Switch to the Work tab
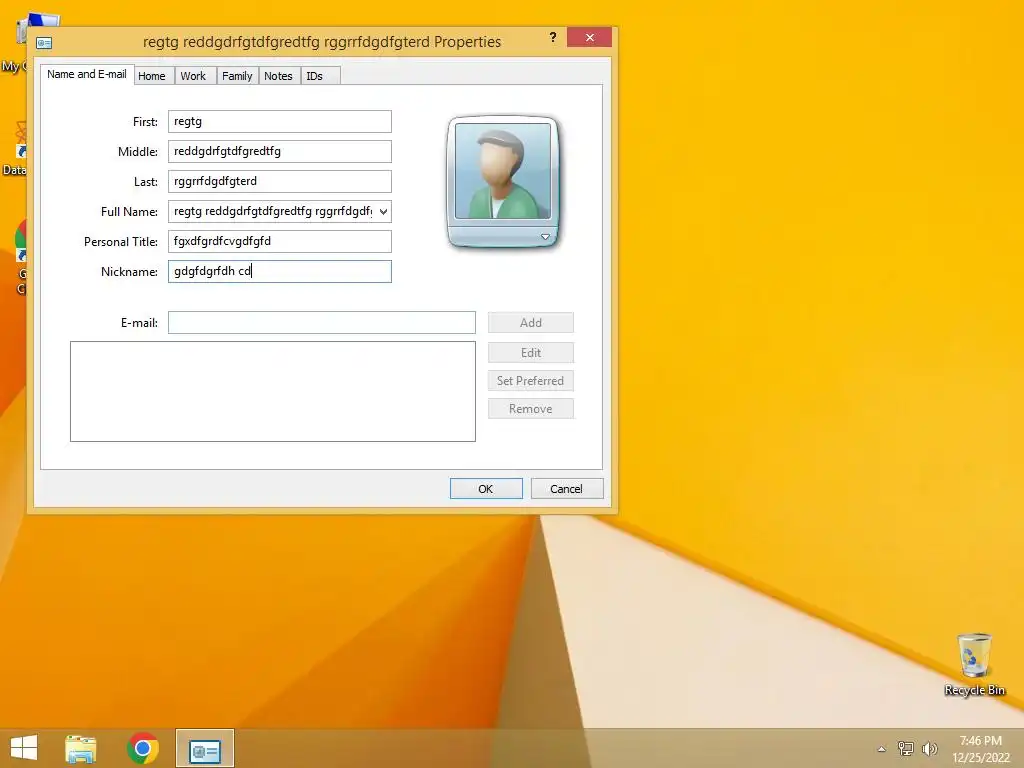Image resolution: width=1024 pixels, height=768 pixels. pos(193,76)
